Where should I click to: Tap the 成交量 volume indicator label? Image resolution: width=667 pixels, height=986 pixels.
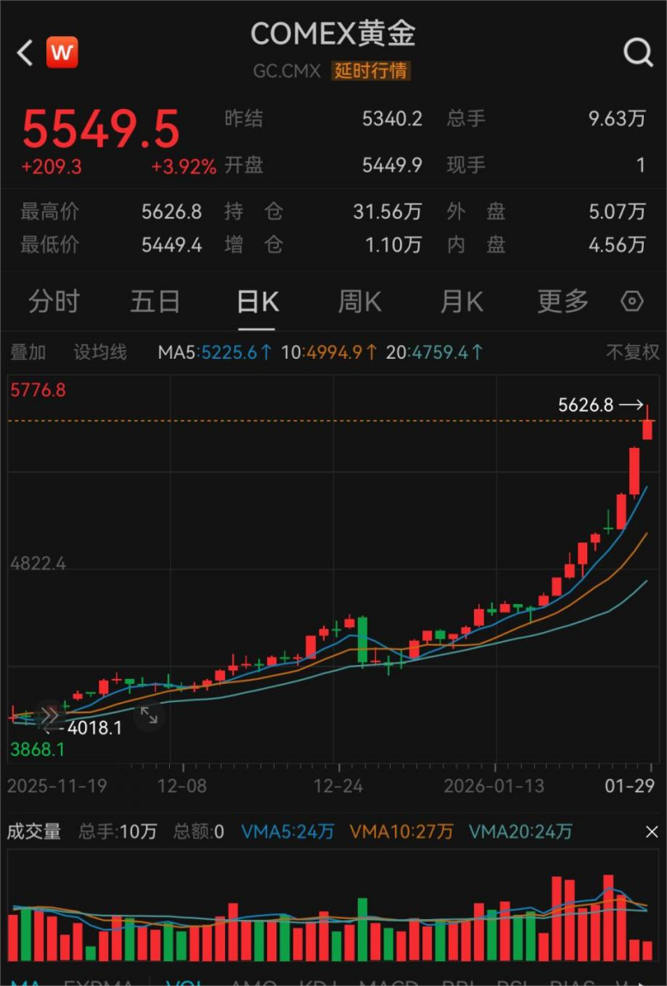tap(34, 831)
